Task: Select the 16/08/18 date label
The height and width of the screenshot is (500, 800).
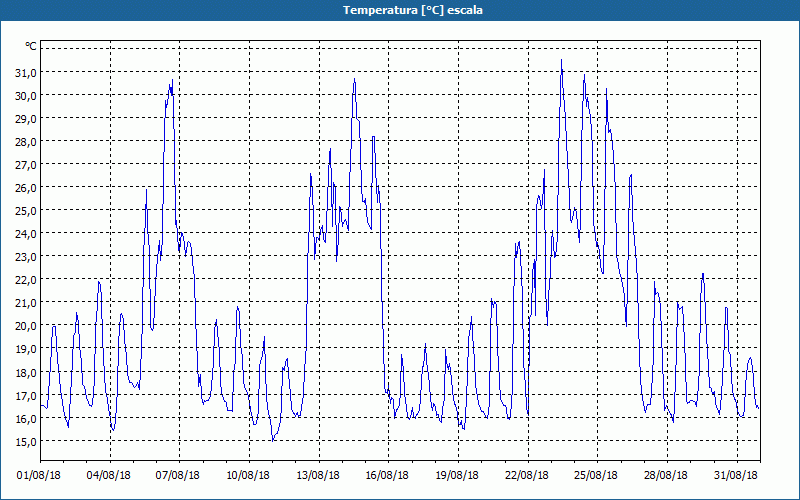Action: tap(387, 475)
